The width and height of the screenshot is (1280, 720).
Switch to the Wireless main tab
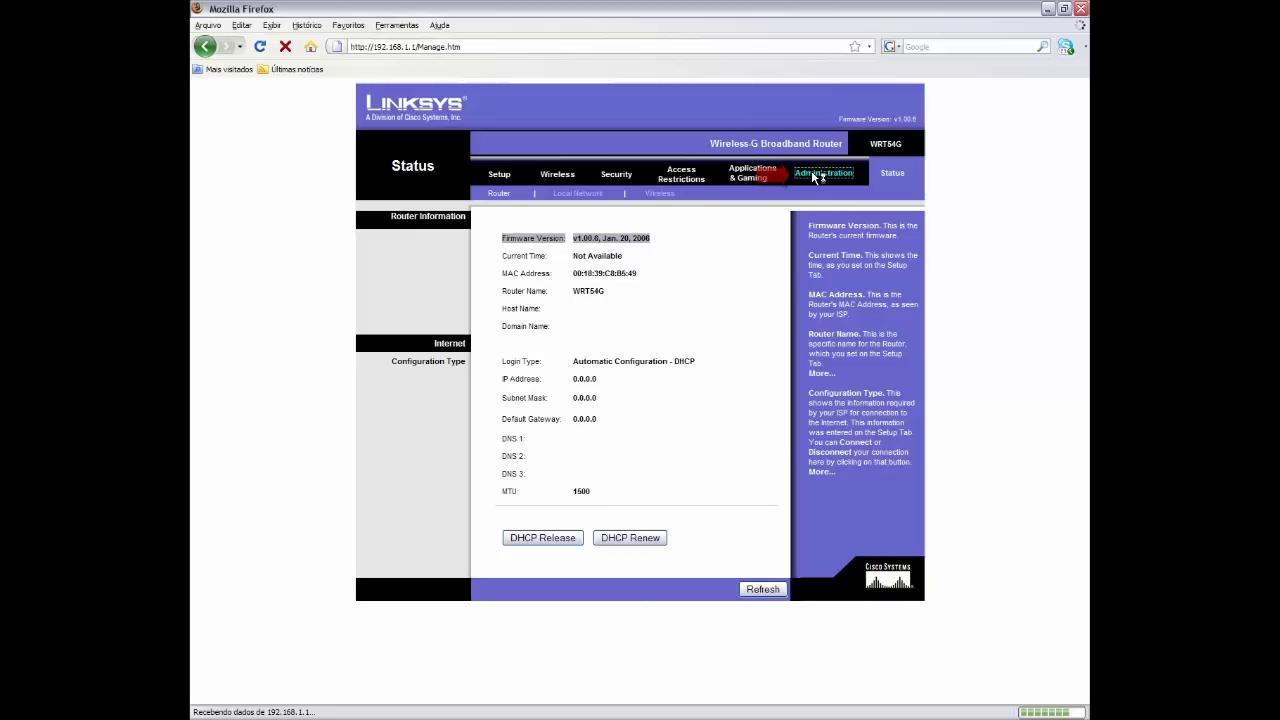coord(557,174)
